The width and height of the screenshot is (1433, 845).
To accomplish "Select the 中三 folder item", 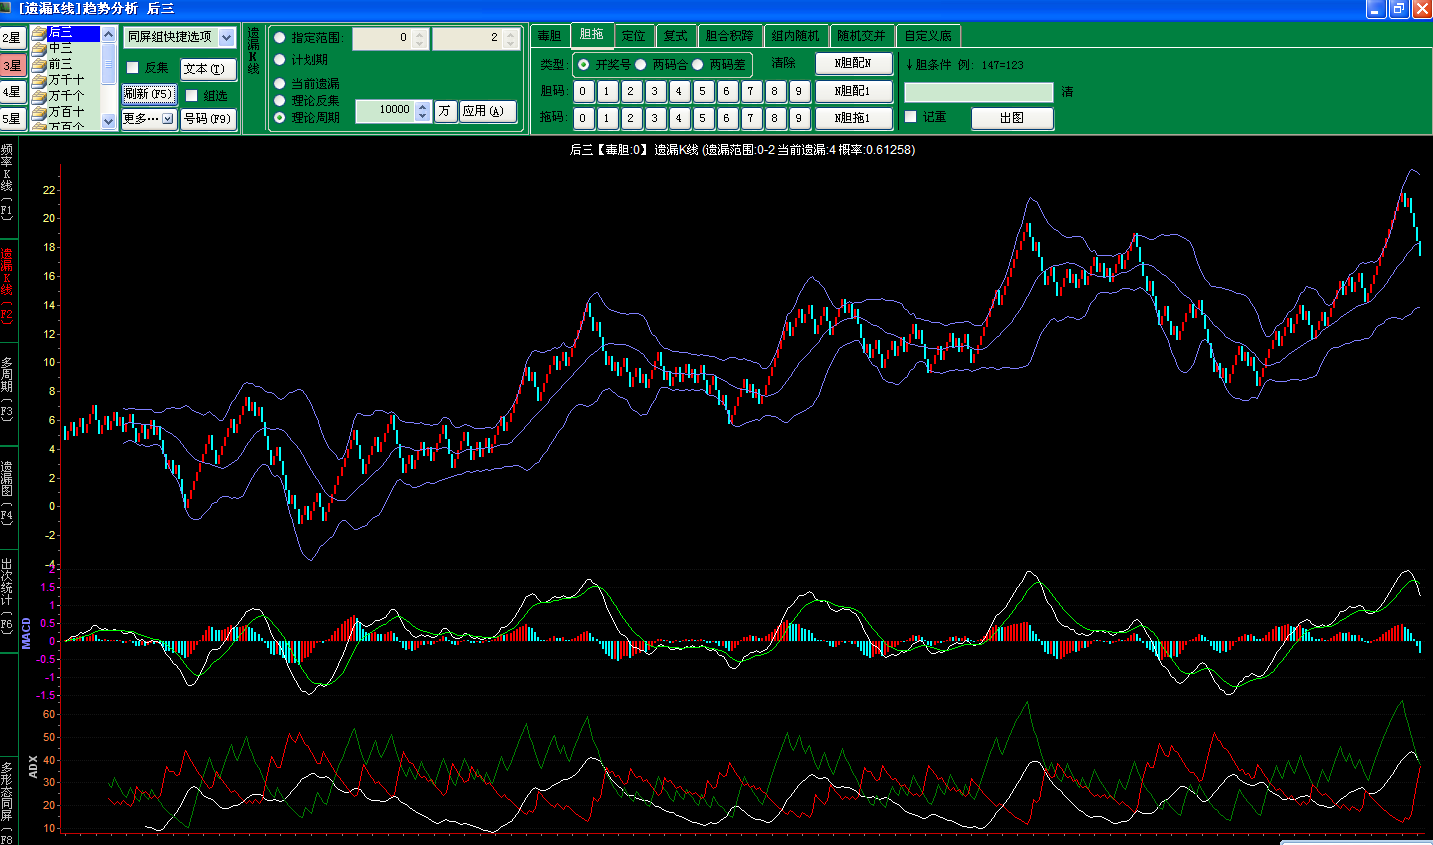I will point(60,48).
